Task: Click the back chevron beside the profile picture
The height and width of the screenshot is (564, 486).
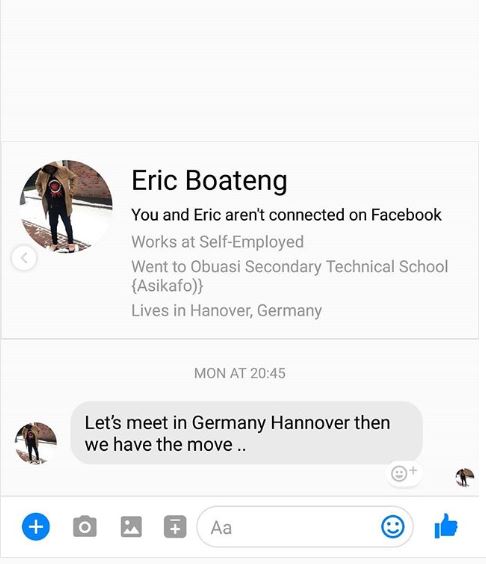Action: point(24,258)
